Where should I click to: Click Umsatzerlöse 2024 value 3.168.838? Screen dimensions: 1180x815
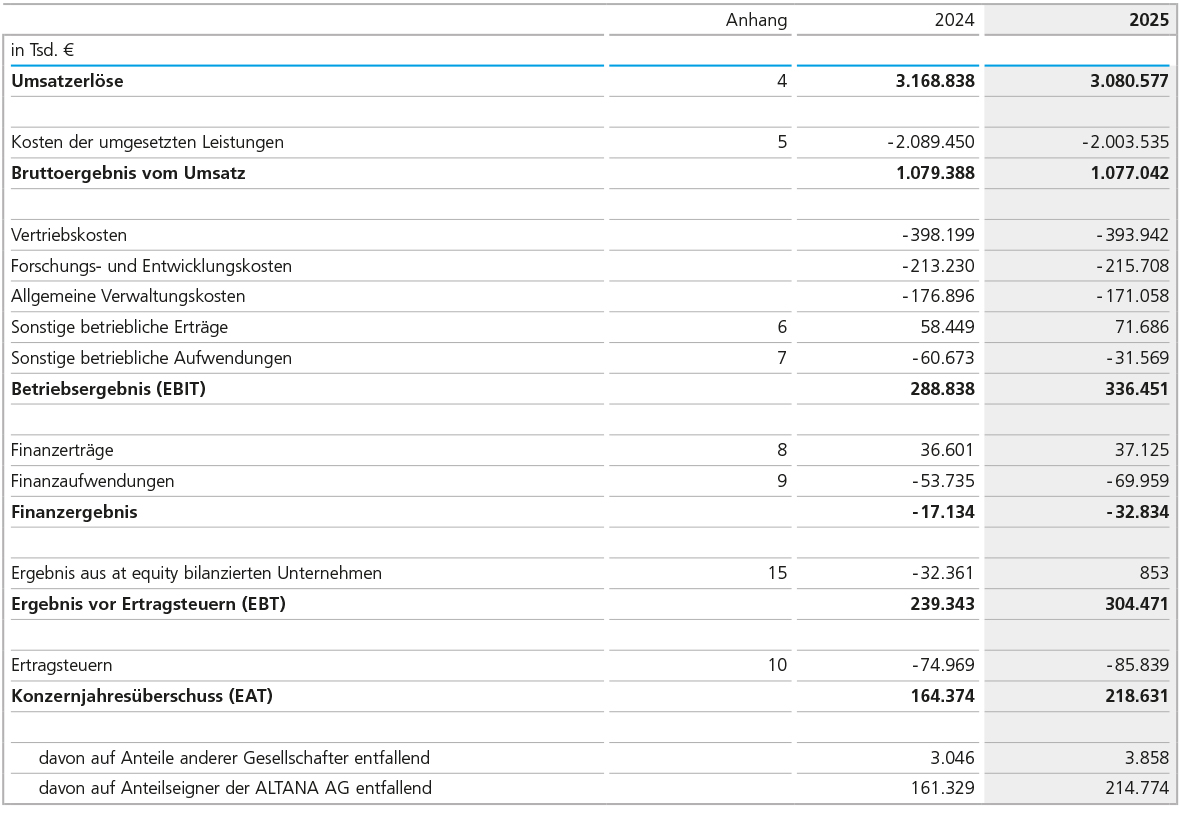[x=935, y=81]
